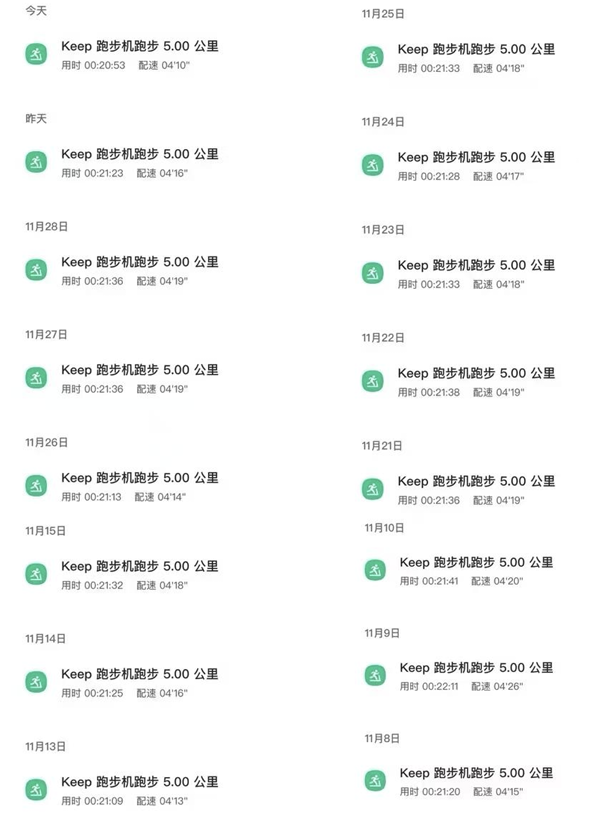Open the 11月24日 run entry title

[476, 157]
